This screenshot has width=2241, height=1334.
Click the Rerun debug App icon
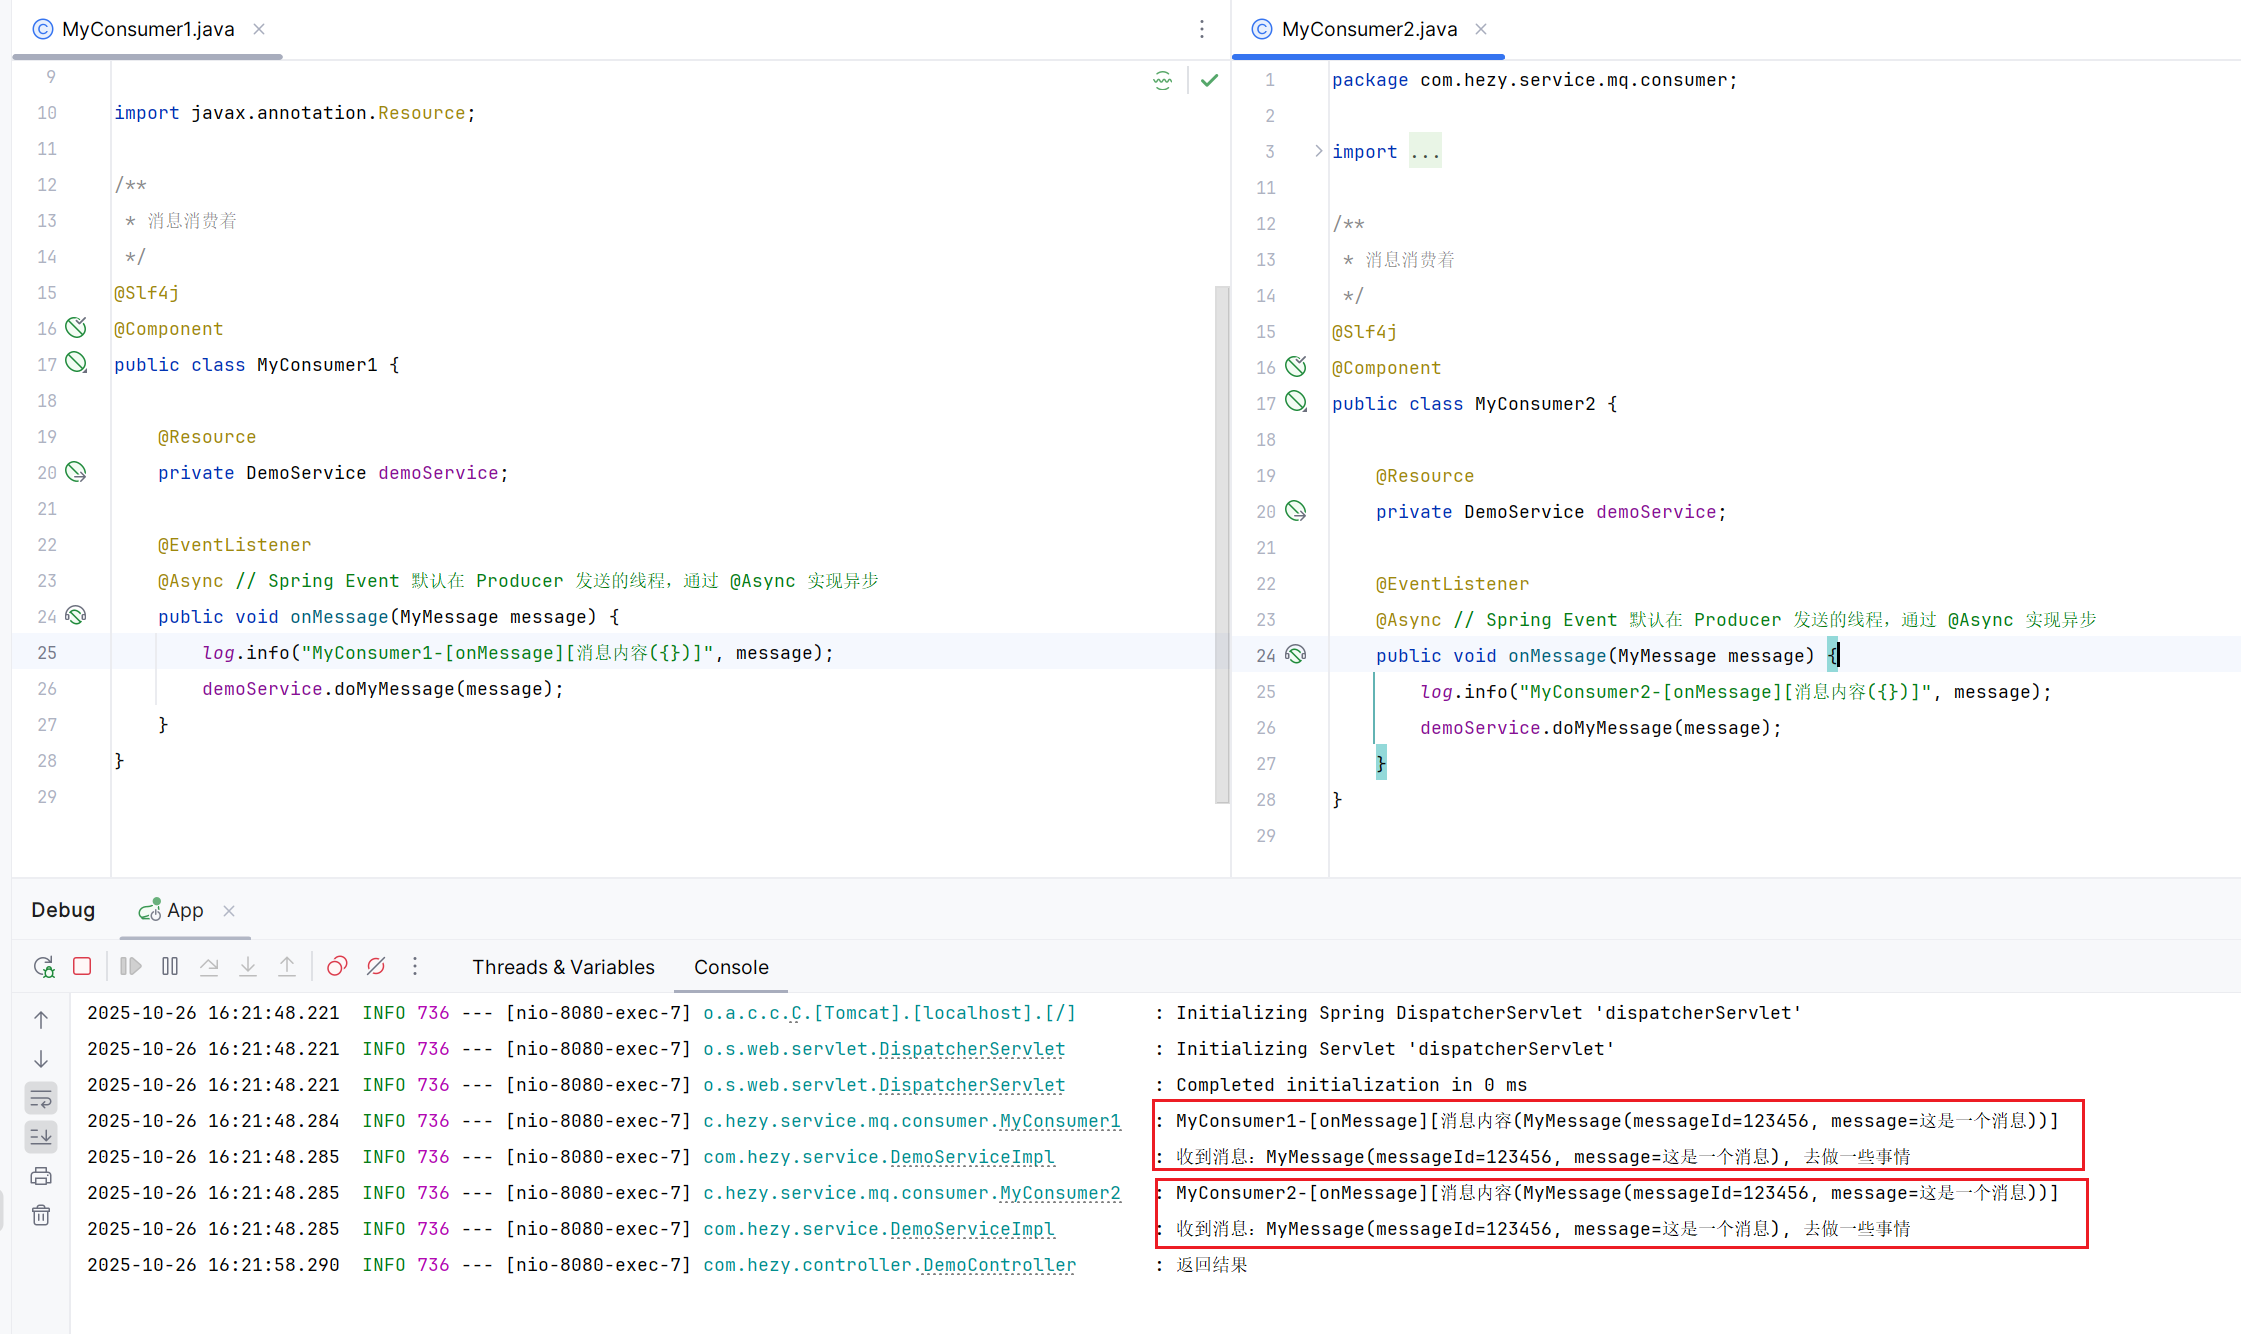pyautogui.click(x=43, y=967)
